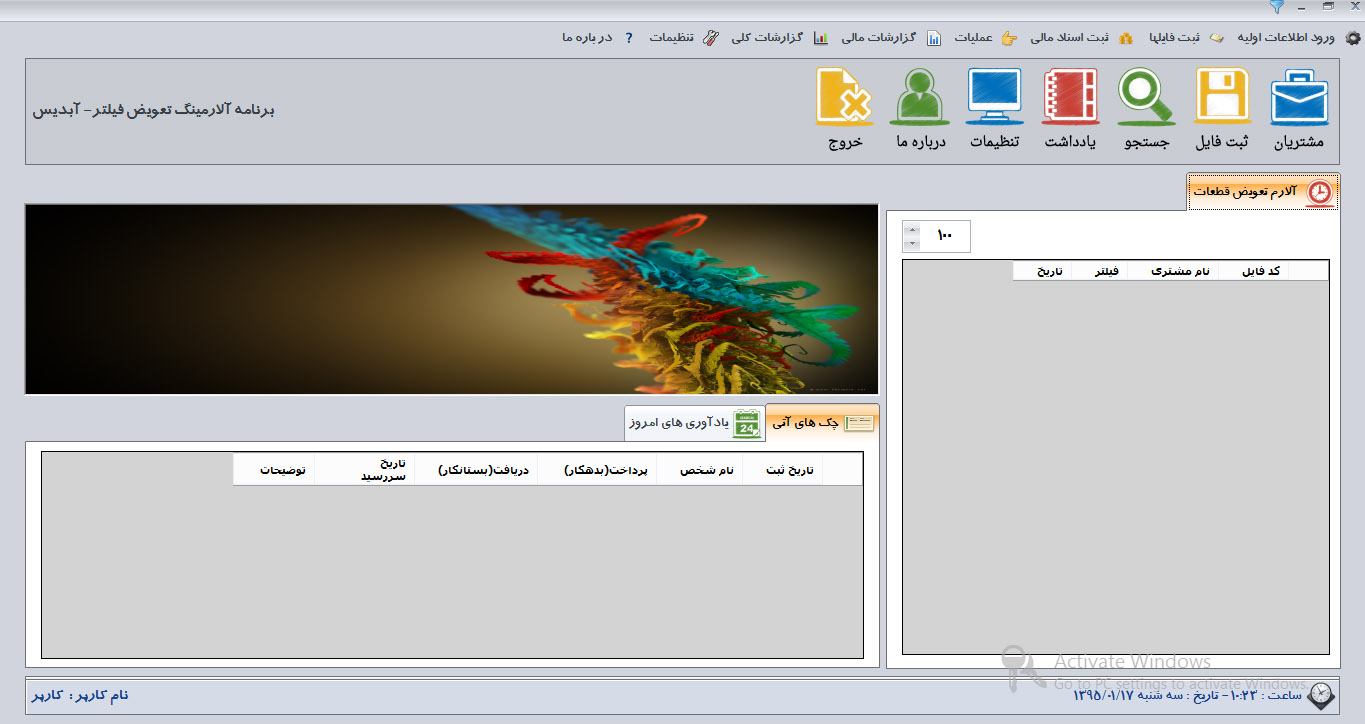
Task: Open the در باره ما menu
Action: click(x=586, y=38)
